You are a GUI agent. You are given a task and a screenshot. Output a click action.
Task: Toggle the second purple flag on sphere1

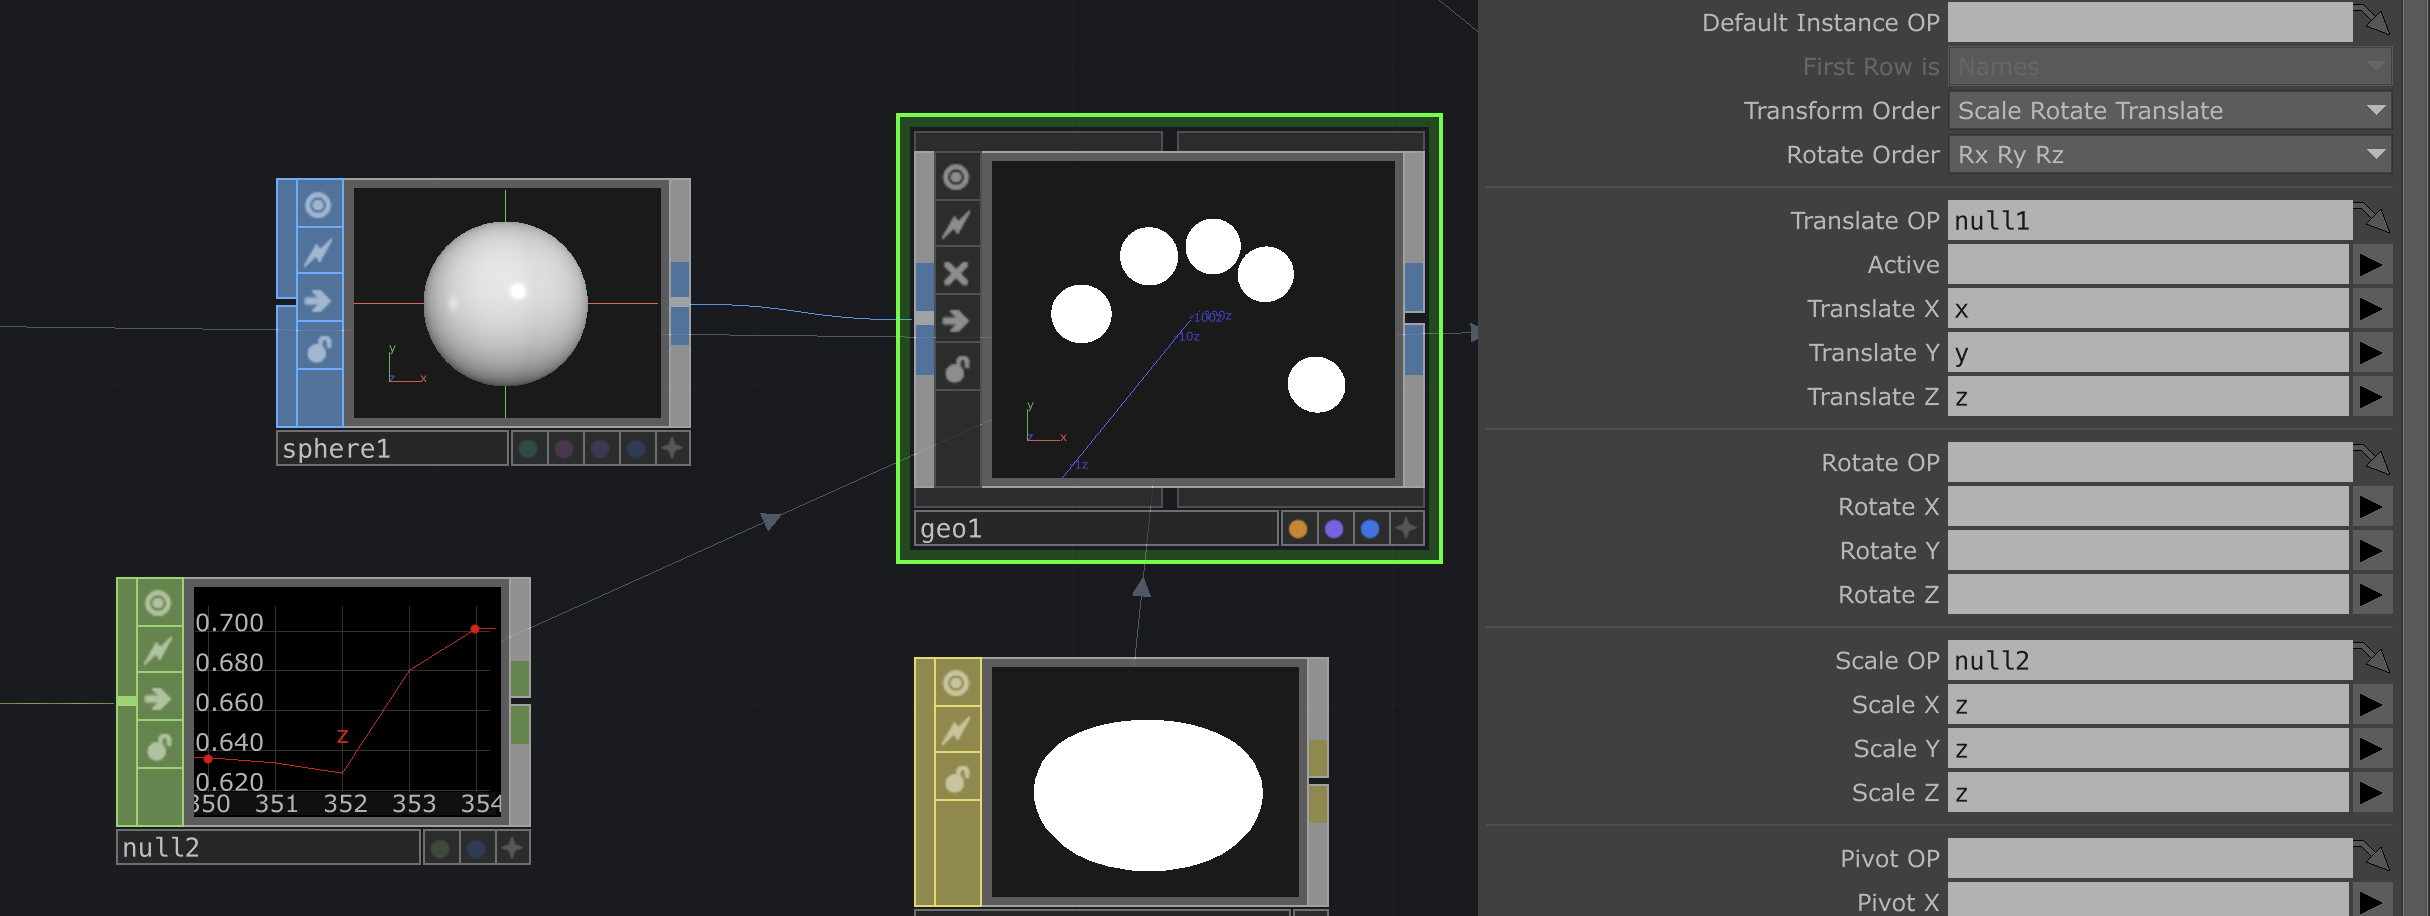tap(600, 448)
